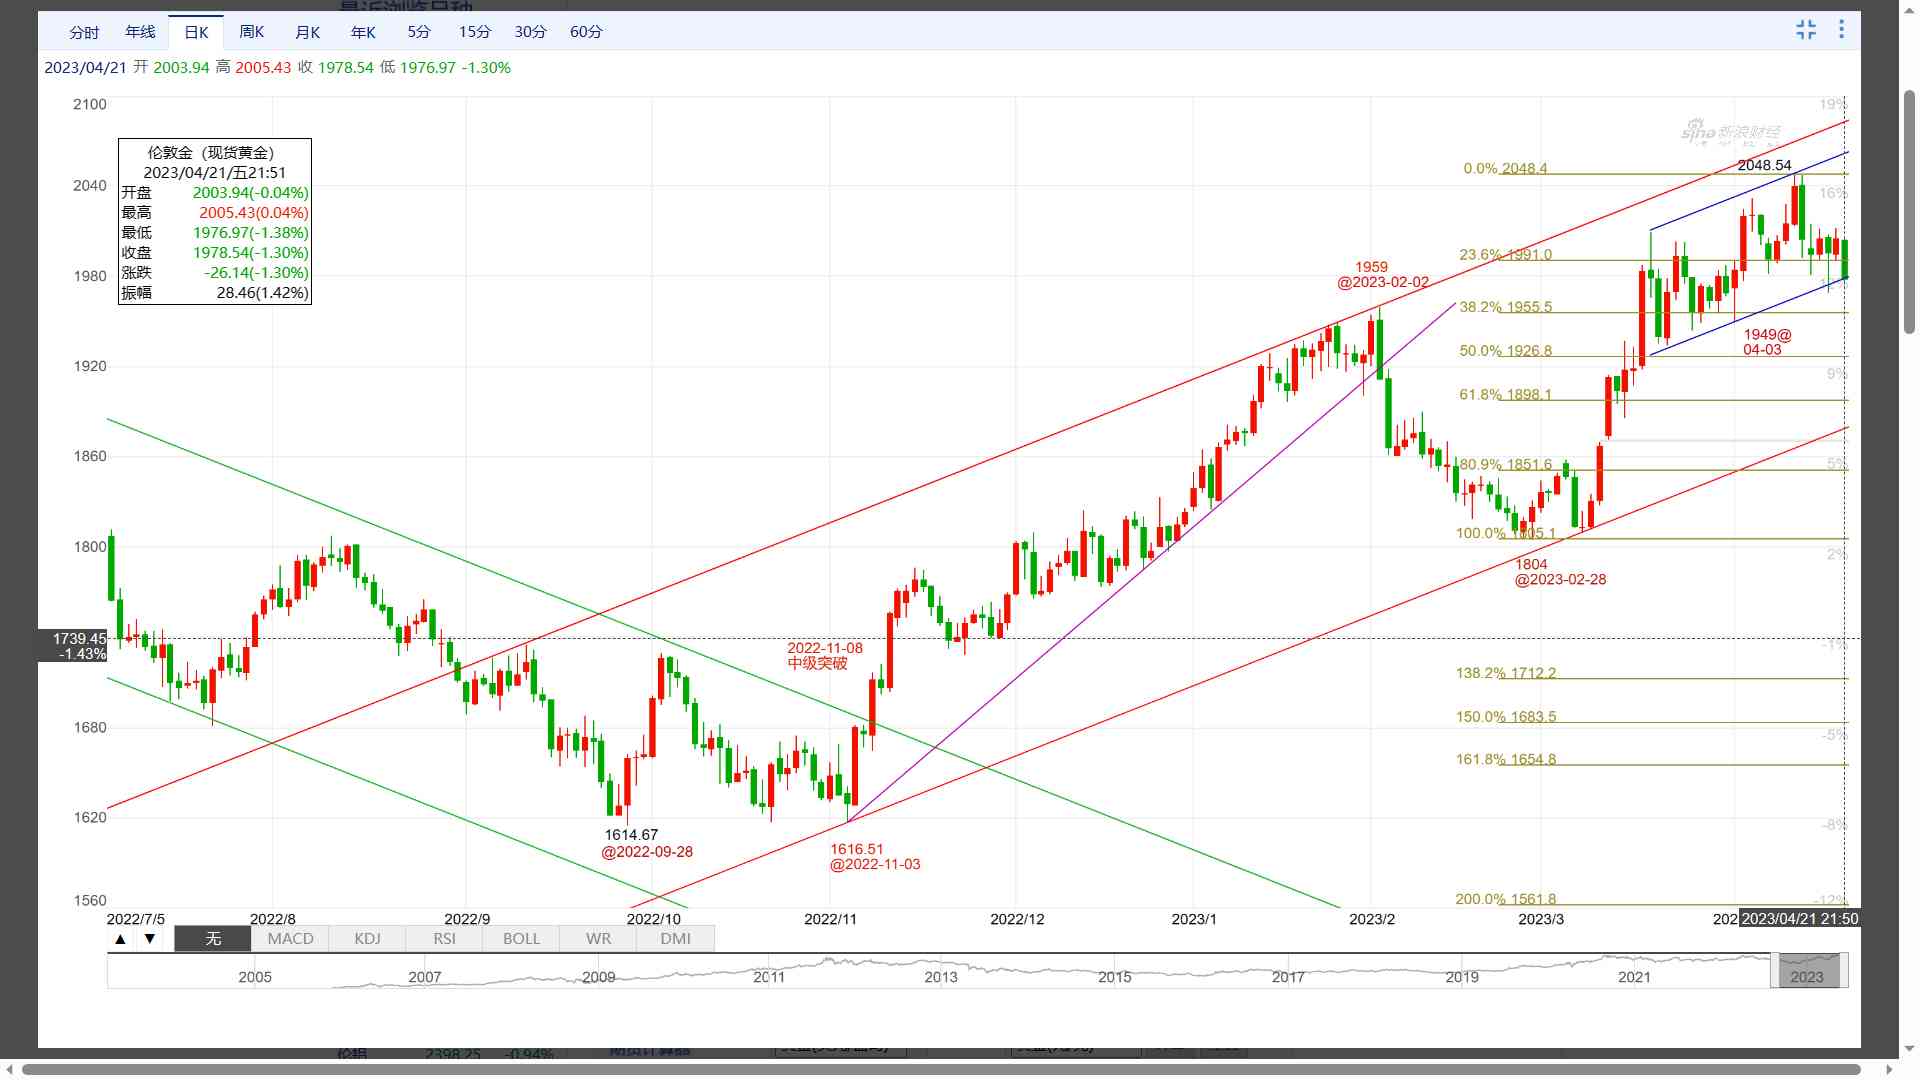Enable the MACD indicator

click(290, 939)
